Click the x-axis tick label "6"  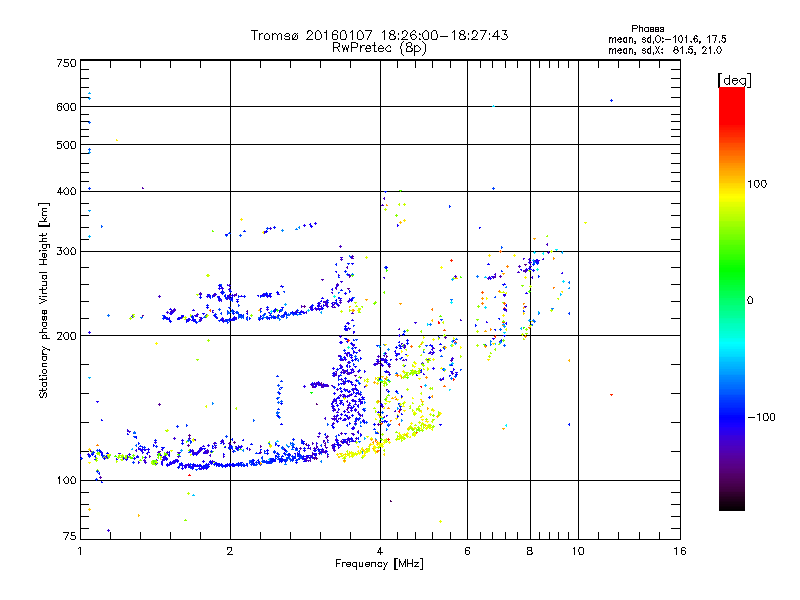pyautogui.click(x=467, y=551)
